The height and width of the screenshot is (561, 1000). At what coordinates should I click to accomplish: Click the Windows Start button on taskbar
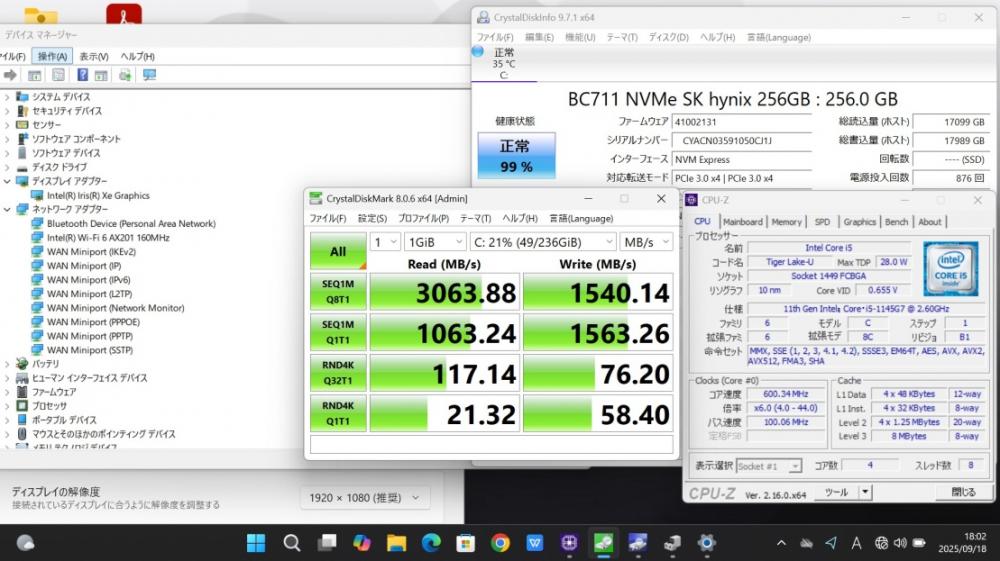click(x=256, y=543)
